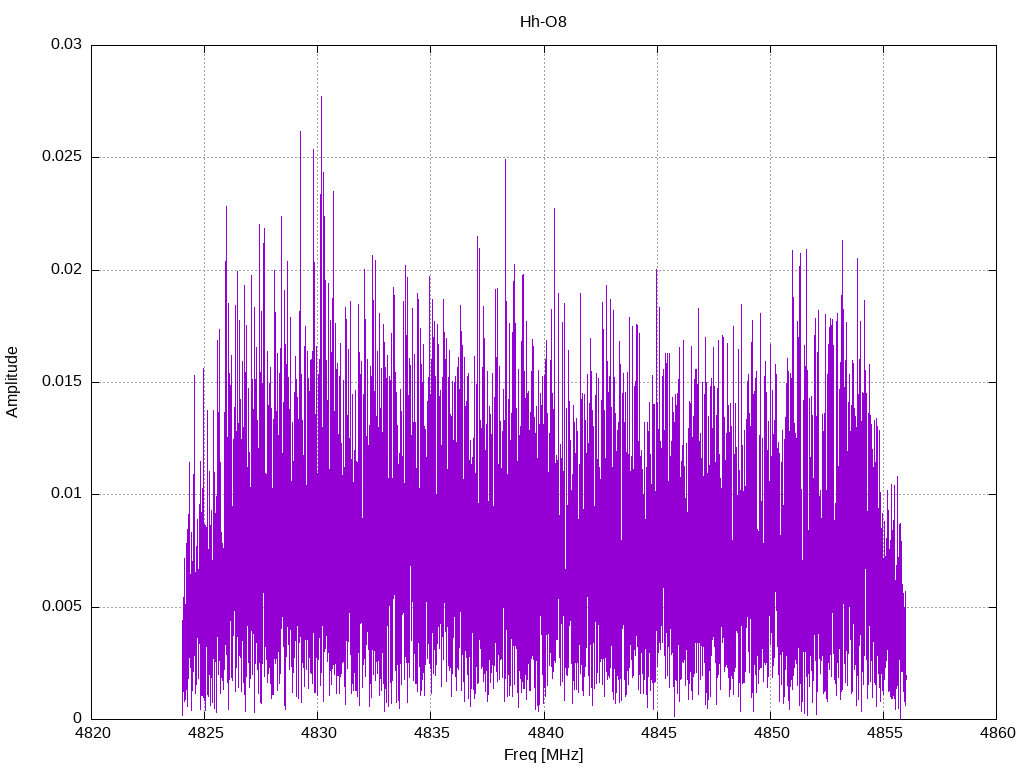The height and width of the screenshot is (768, 1024).
Task: Click the y-axis tick label 0.01
Action: pyautogui.click(x=66, y=494)
